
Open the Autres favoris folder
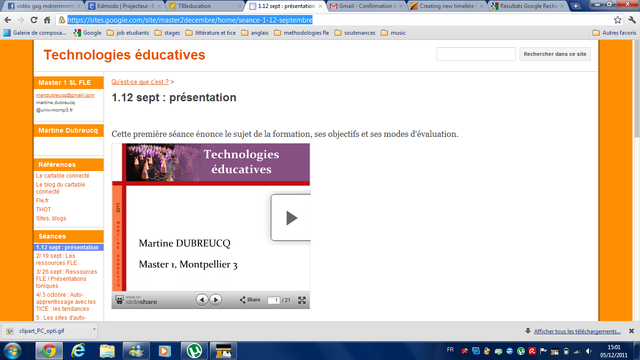click(614, 33)
